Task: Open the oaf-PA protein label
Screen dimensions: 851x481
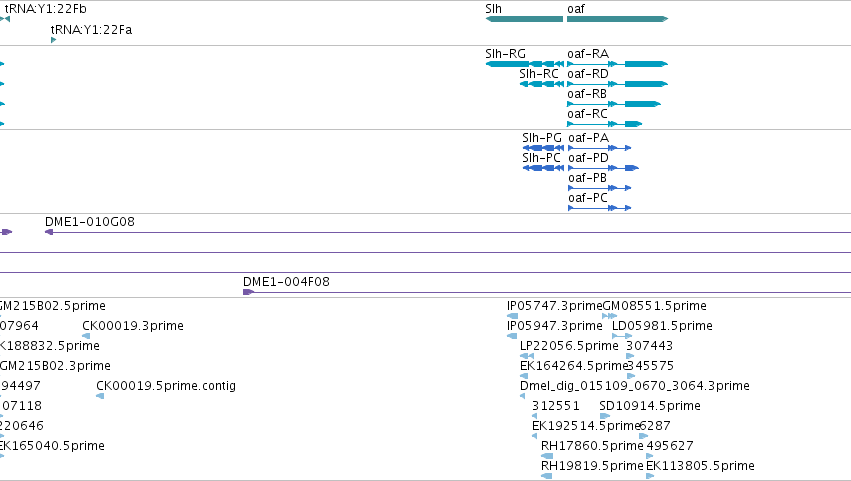Action: [x=588, y=138]
